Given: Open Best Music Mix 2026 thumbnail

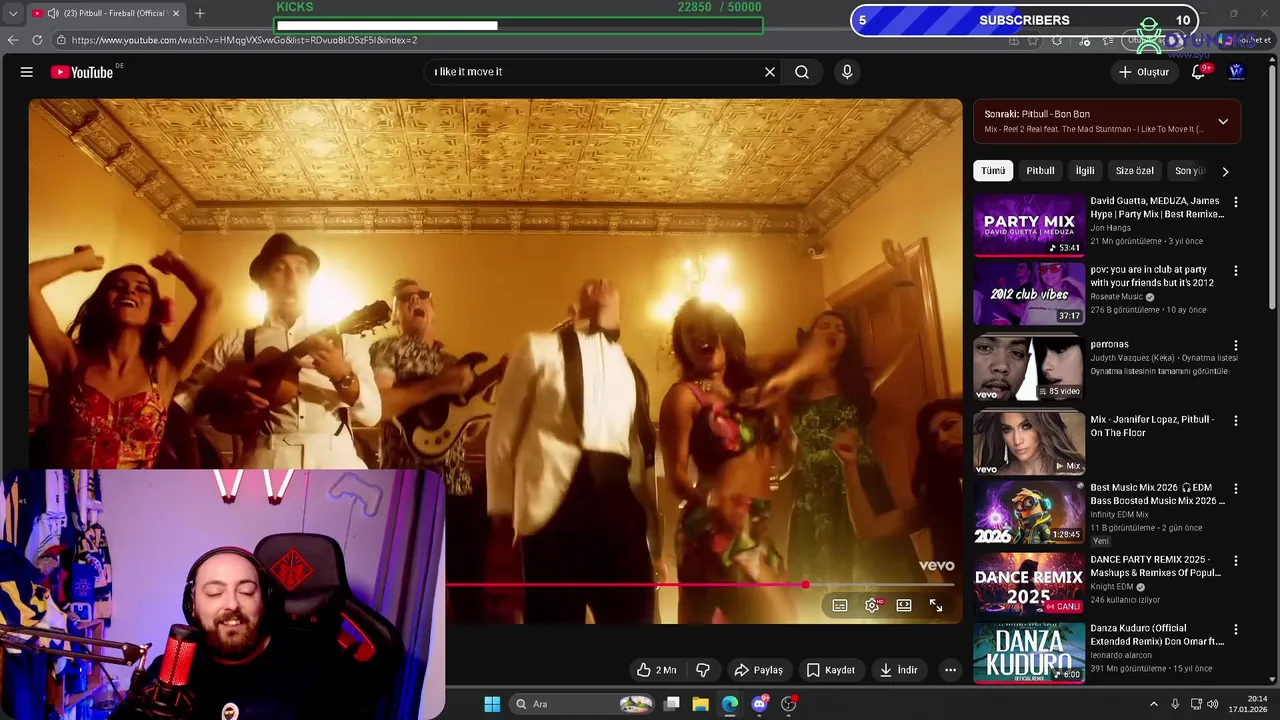Looking at the screenshot, I should (1029, 512).
